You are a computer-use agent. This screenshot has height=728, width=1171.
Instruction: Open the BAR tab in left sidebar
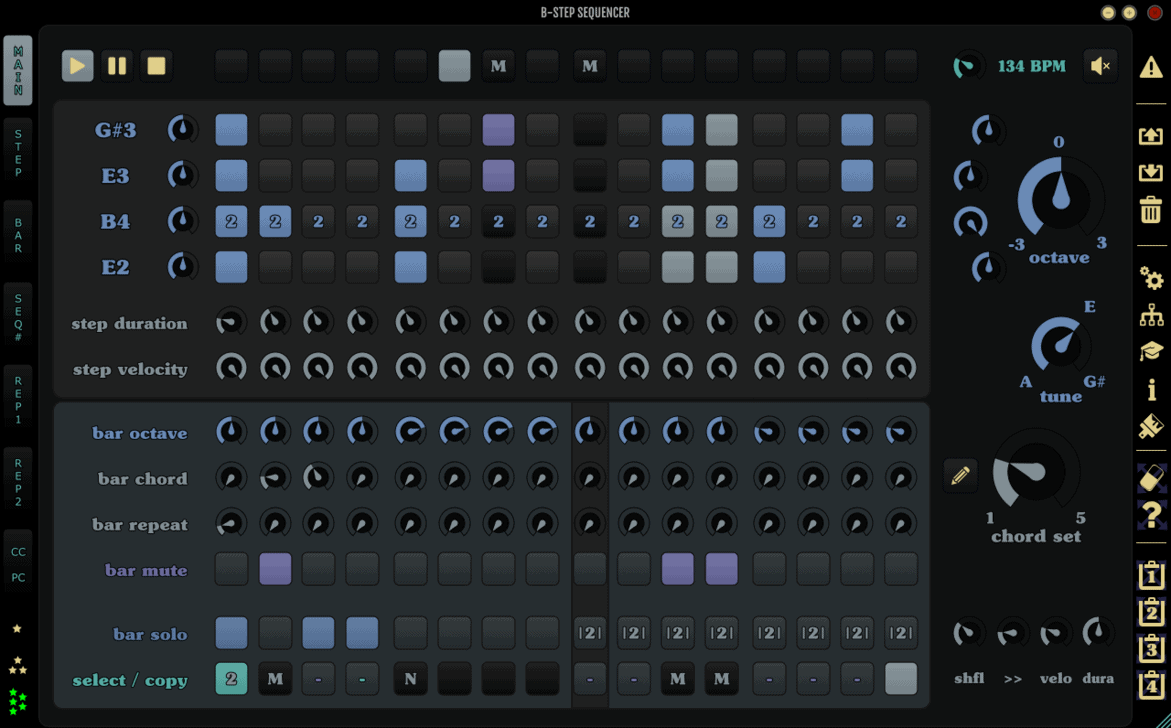click(x=18, y=235)
